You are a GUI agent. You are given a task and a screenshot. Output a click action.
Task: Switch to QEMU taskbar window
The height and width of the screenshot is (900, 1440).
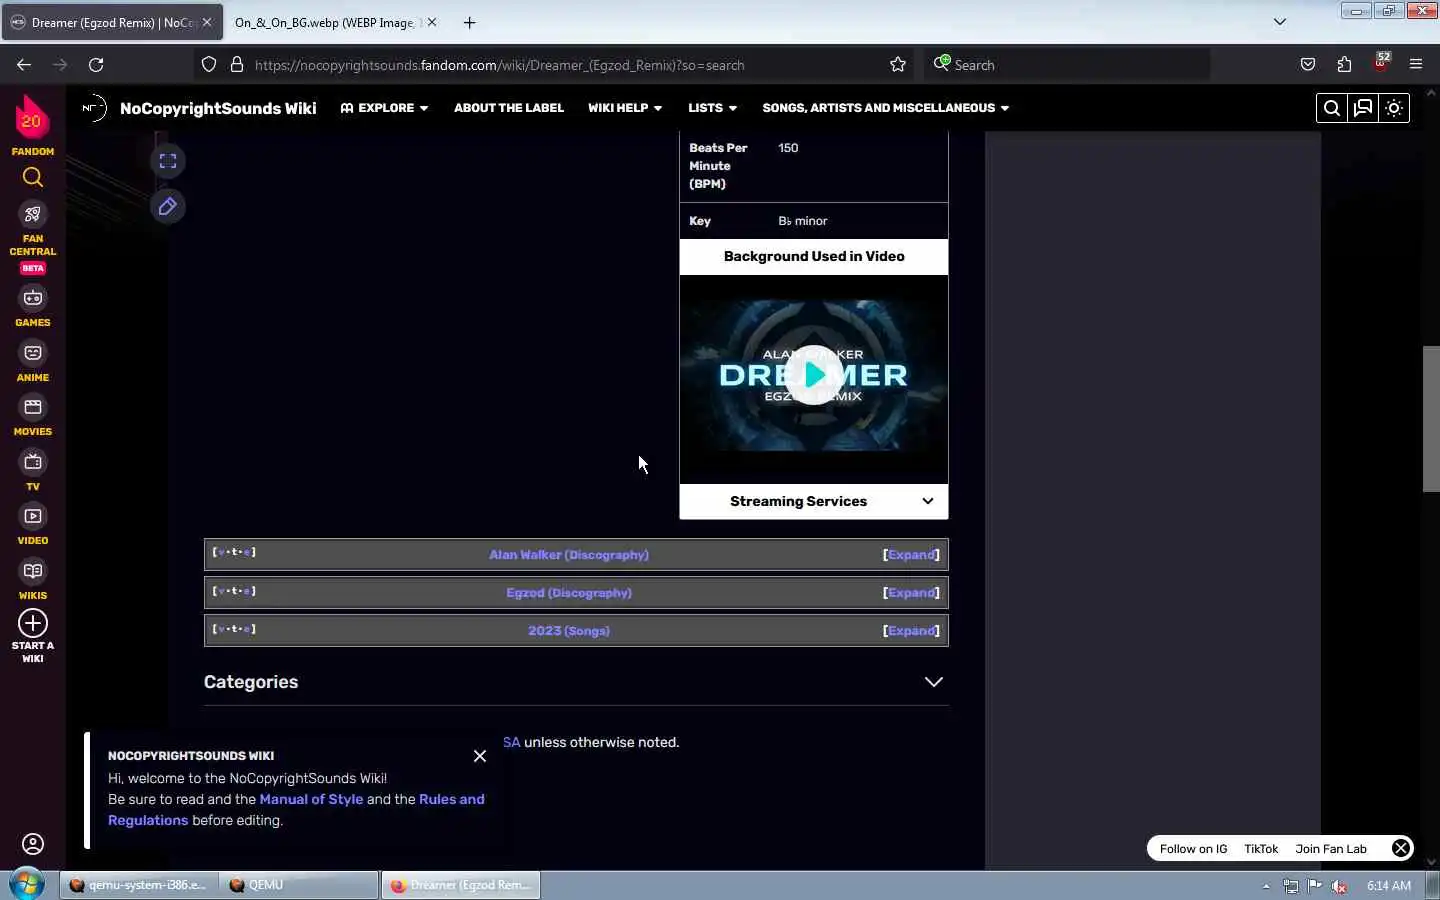298,885
